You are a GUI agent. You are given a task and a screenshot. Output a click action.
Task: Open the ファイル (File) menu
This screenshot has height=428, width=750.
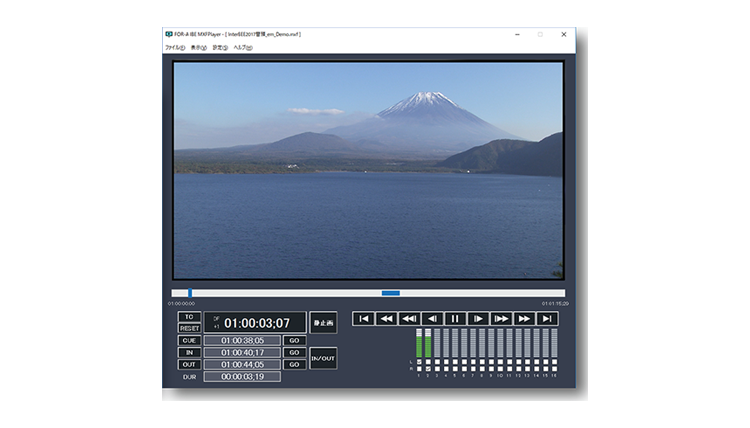click(174, 47)
